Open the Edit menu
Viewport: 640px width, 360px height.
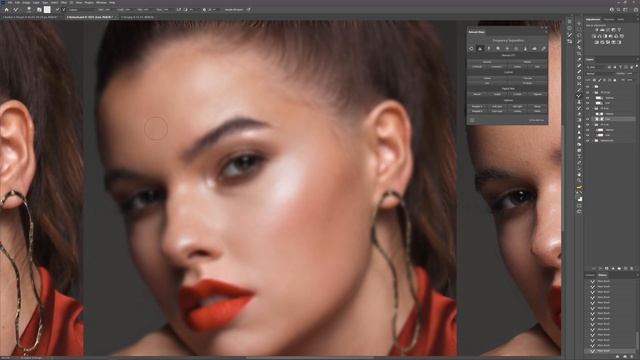tap(17, 2)
